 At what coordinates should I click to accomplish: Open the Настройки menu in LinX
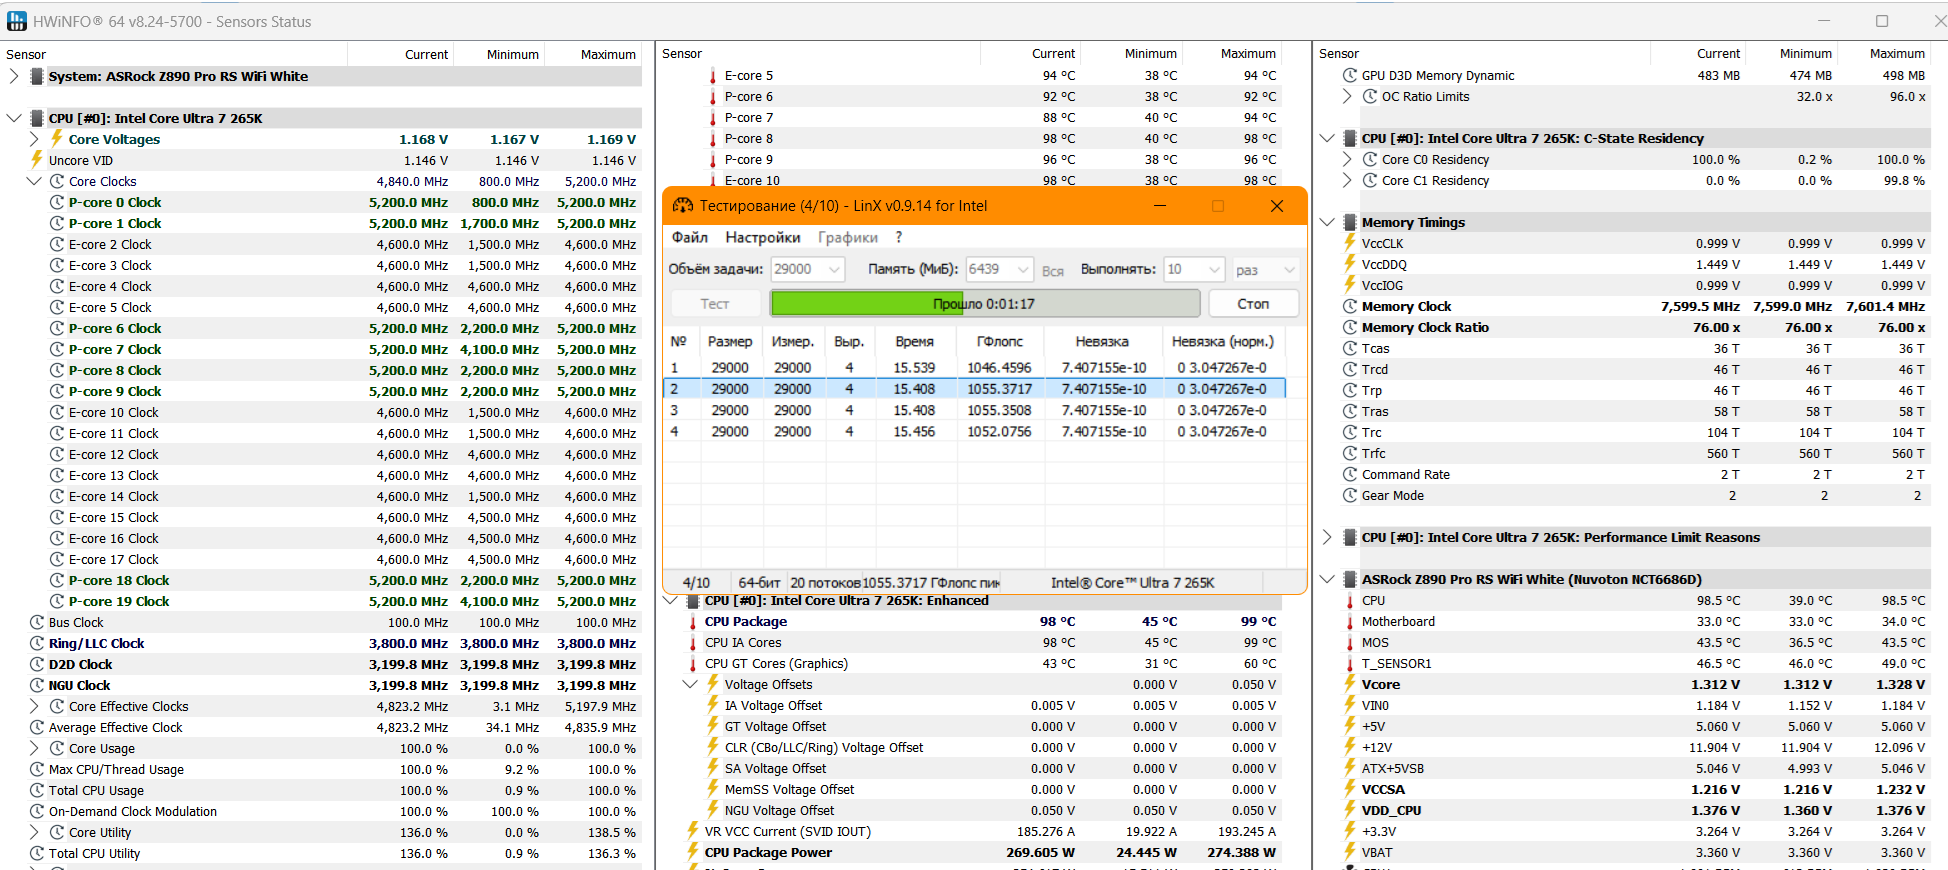tap(762, 237)
